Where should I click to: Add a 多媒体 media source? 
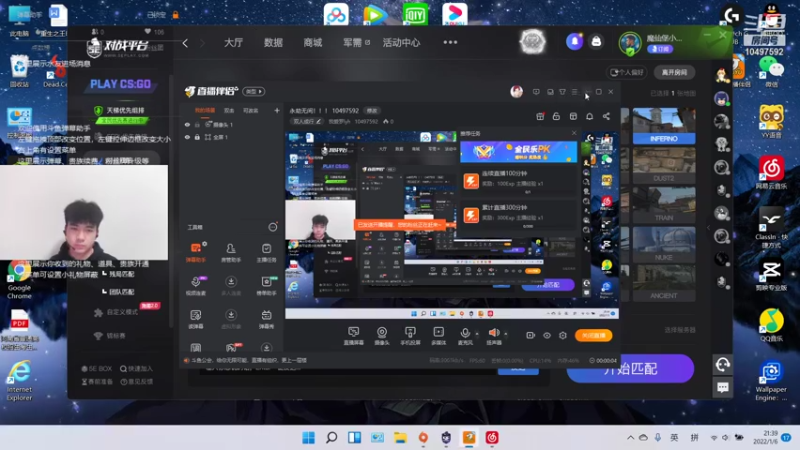point(438,336)
